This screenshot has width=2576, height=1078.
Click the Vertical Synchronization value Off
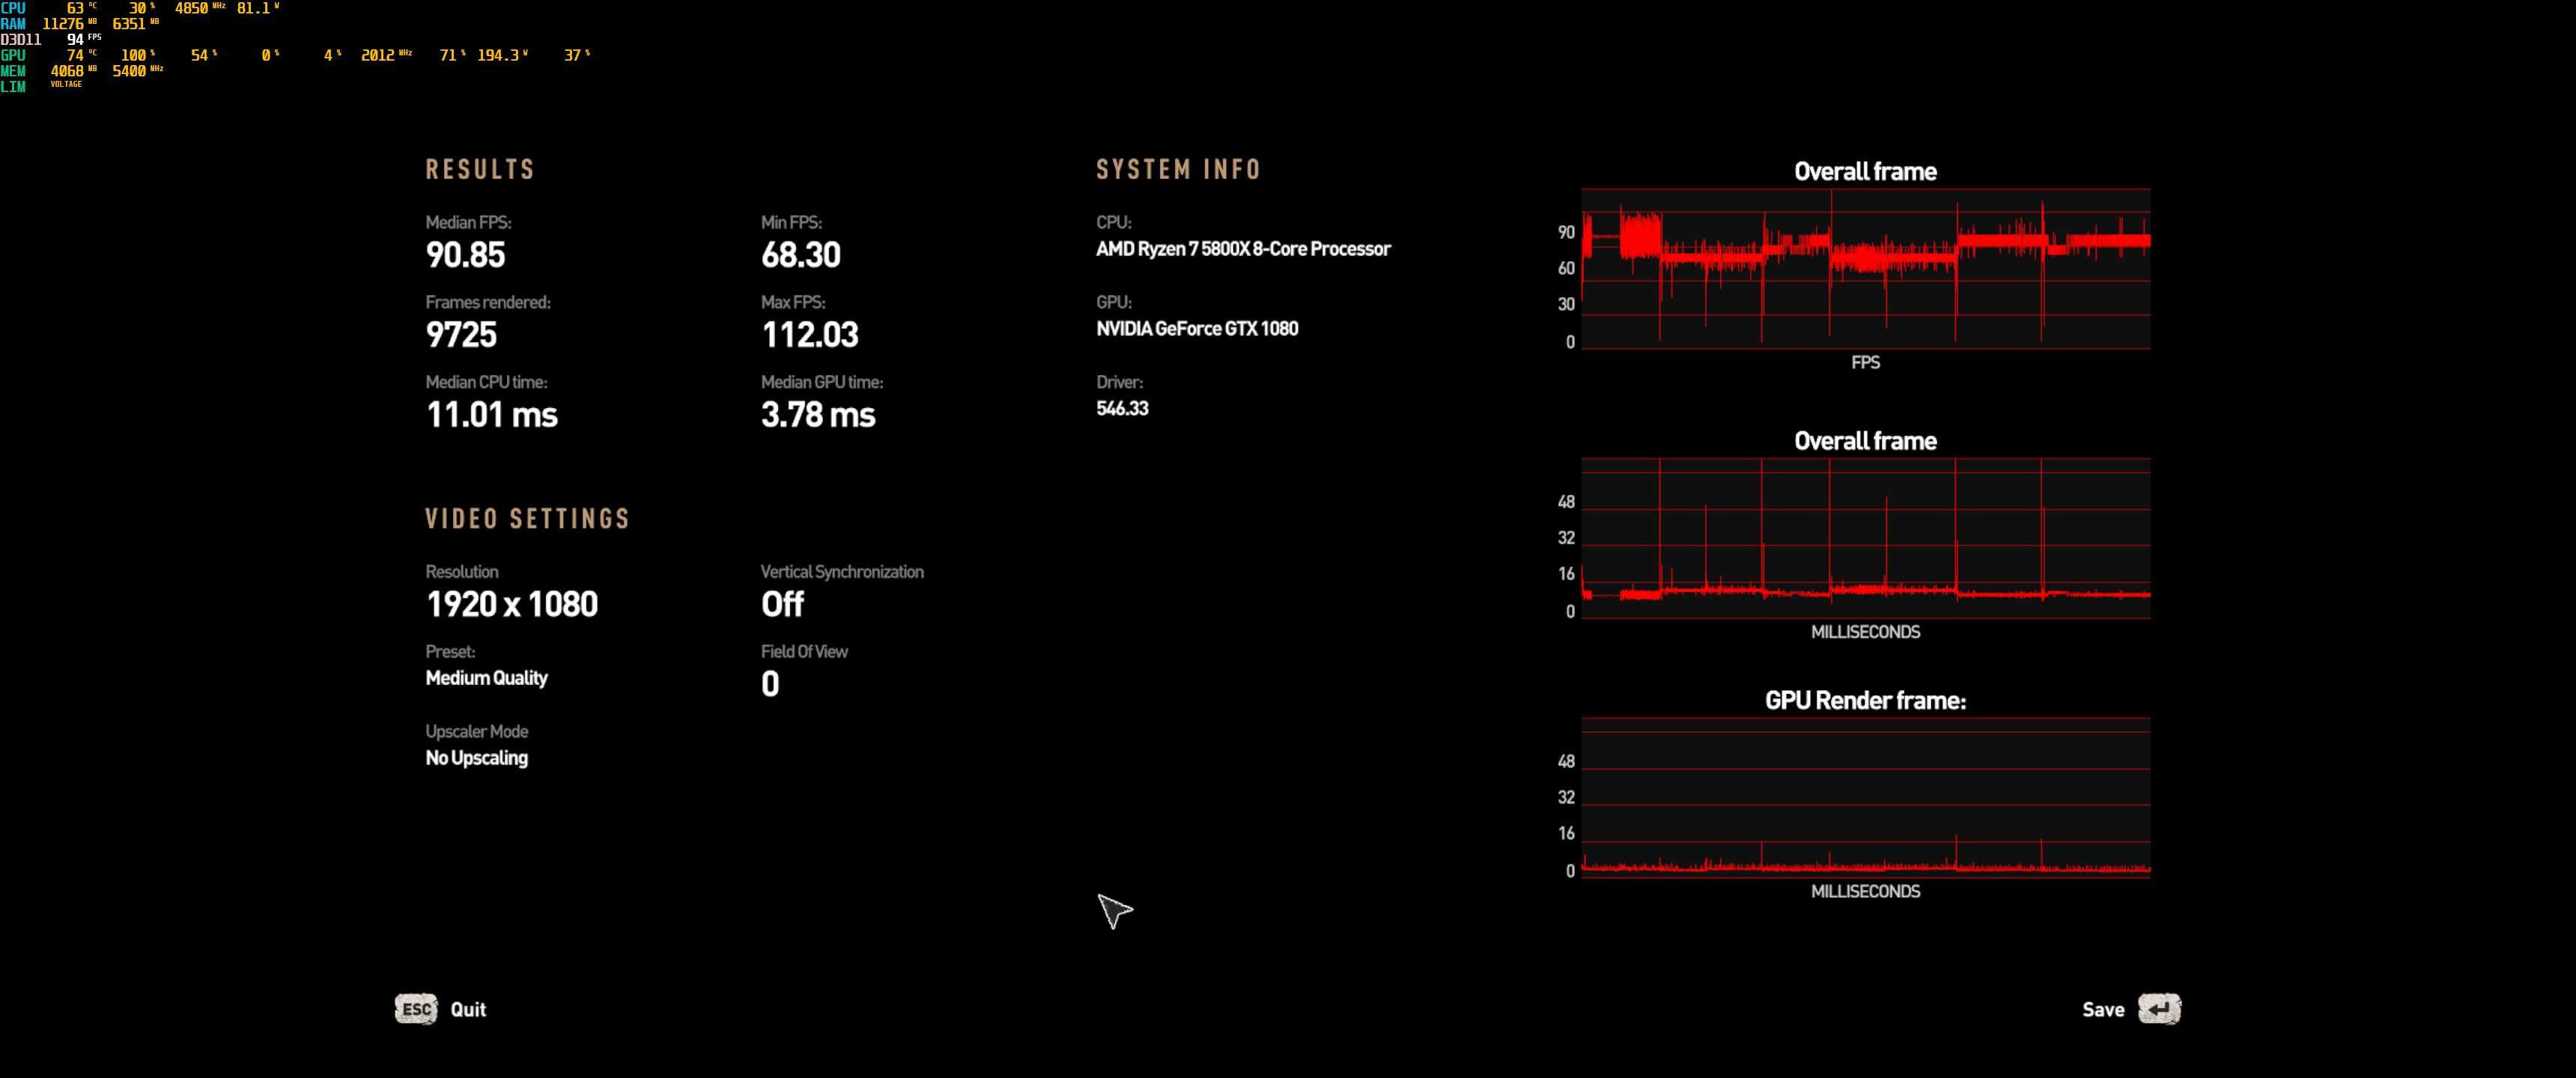(782, 604)
